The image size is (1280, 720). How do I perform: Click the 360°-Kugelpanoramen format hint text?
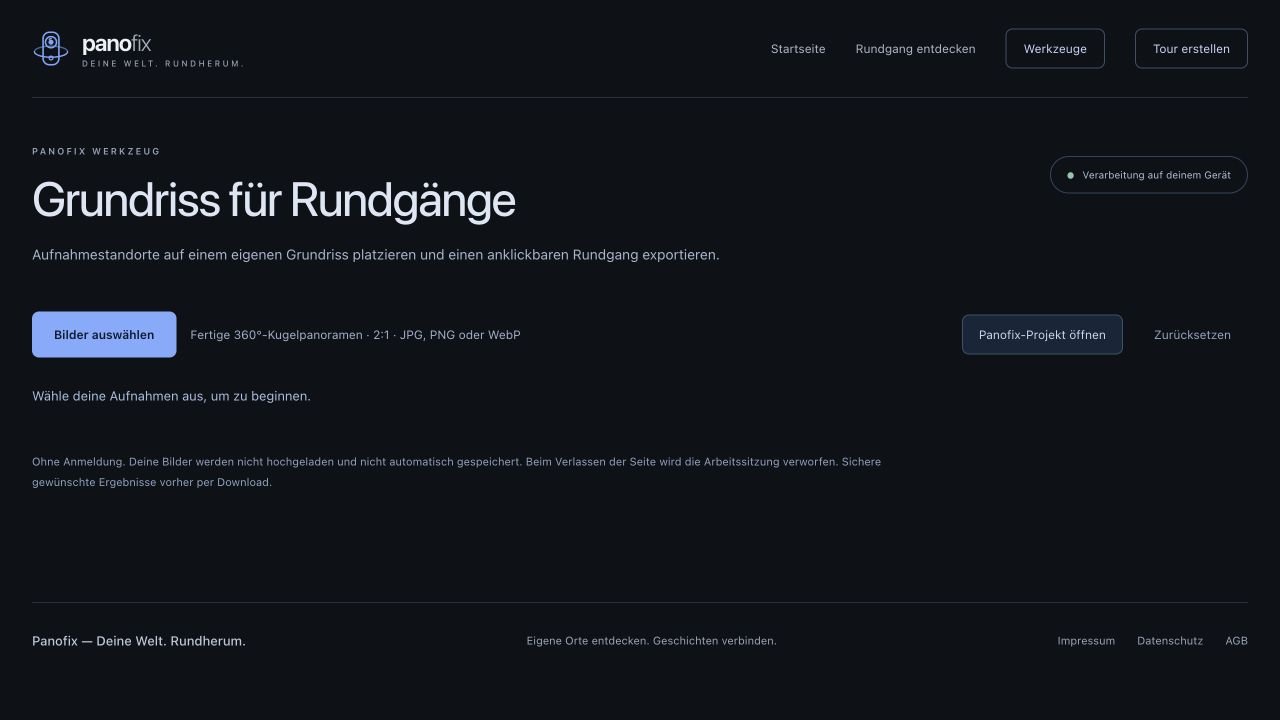(x=355, y=335)
